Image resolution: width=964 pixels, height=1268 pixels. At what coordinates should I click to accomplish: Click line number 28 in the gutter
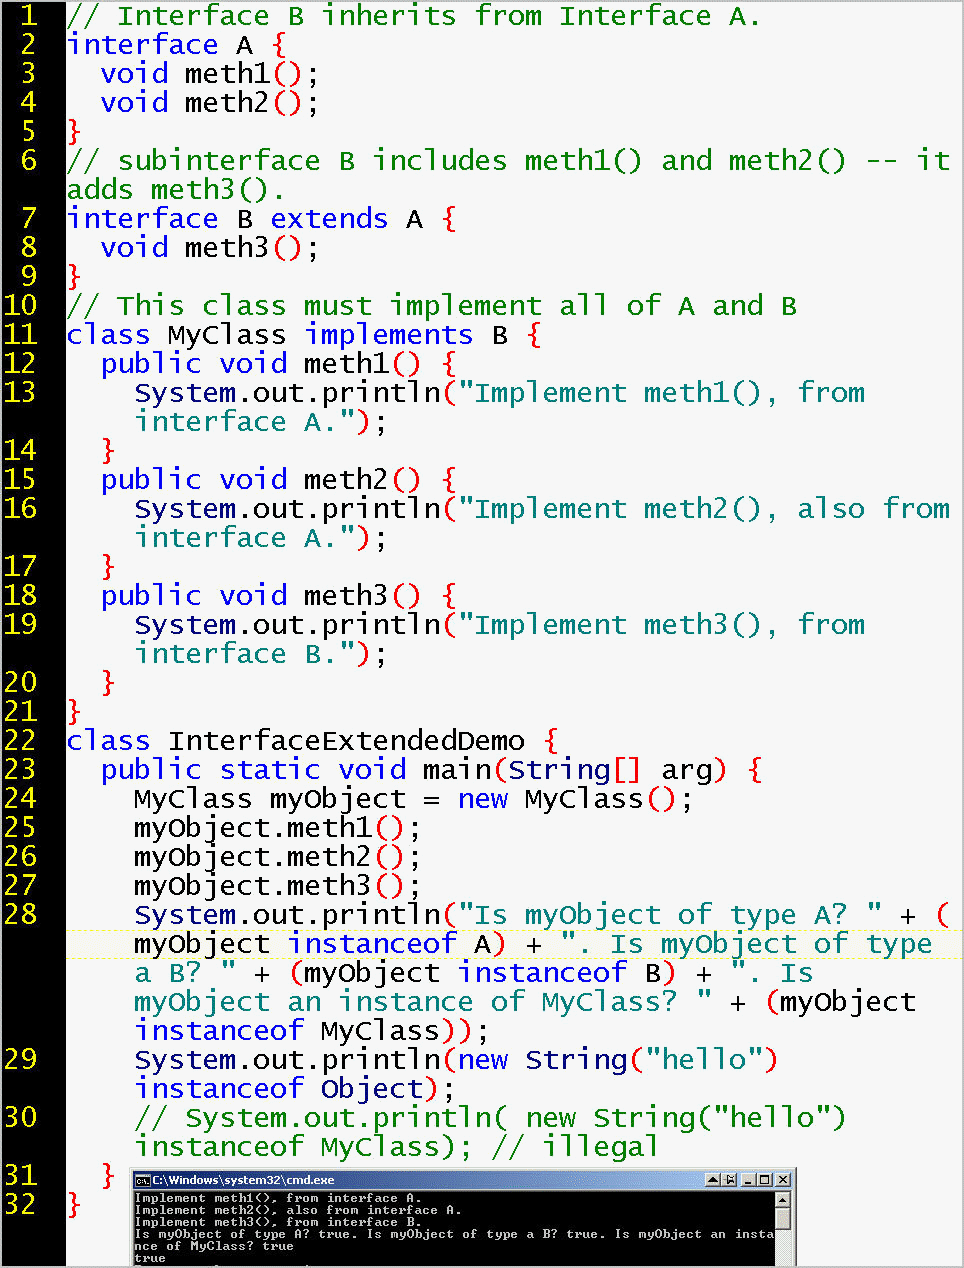(20, 915)
